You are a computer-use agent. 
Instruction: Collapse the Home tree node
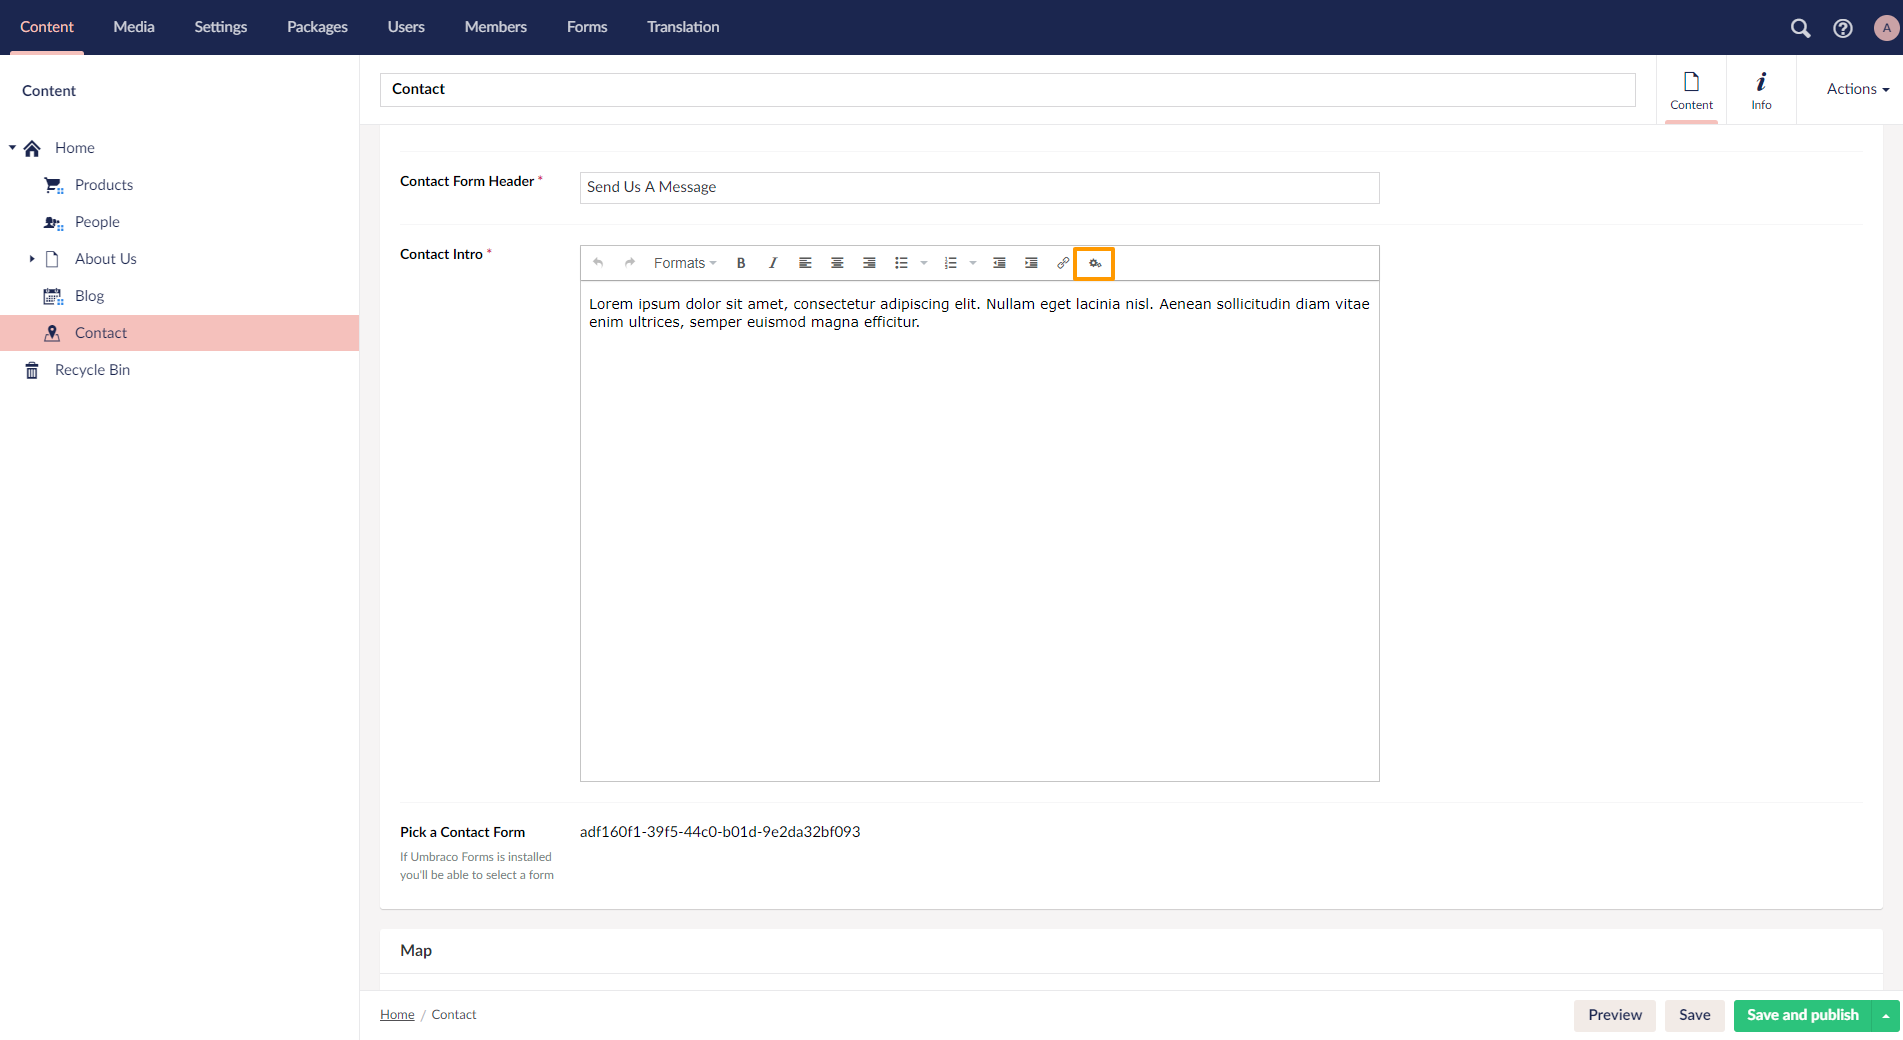coord(12,148)
